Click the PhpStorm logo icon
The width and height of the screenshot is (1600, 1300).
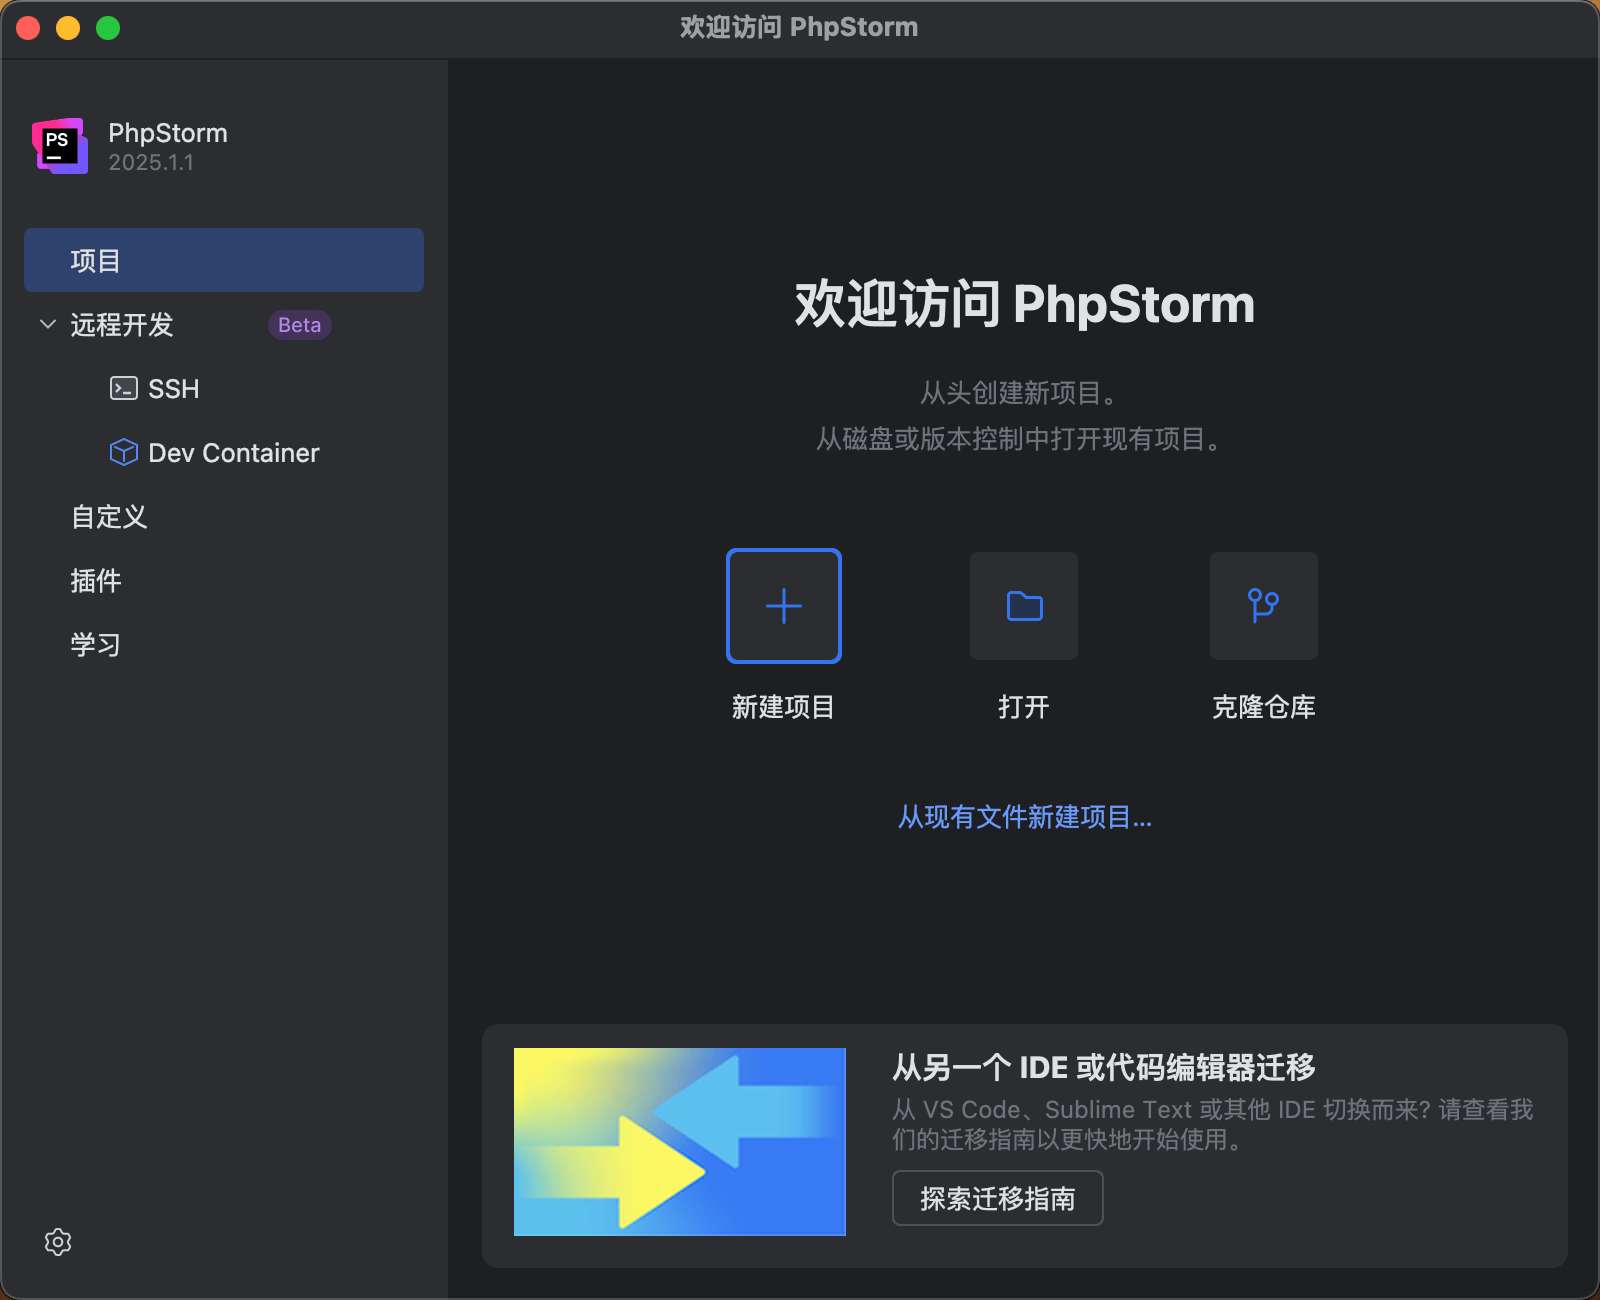[60, 146]
